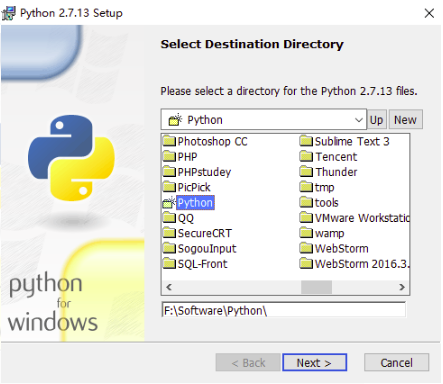Image resolution: width=443 pixels, height=384 pixels.
Task: Click the Thunder folder icon
Action: (x=306, y=172)
